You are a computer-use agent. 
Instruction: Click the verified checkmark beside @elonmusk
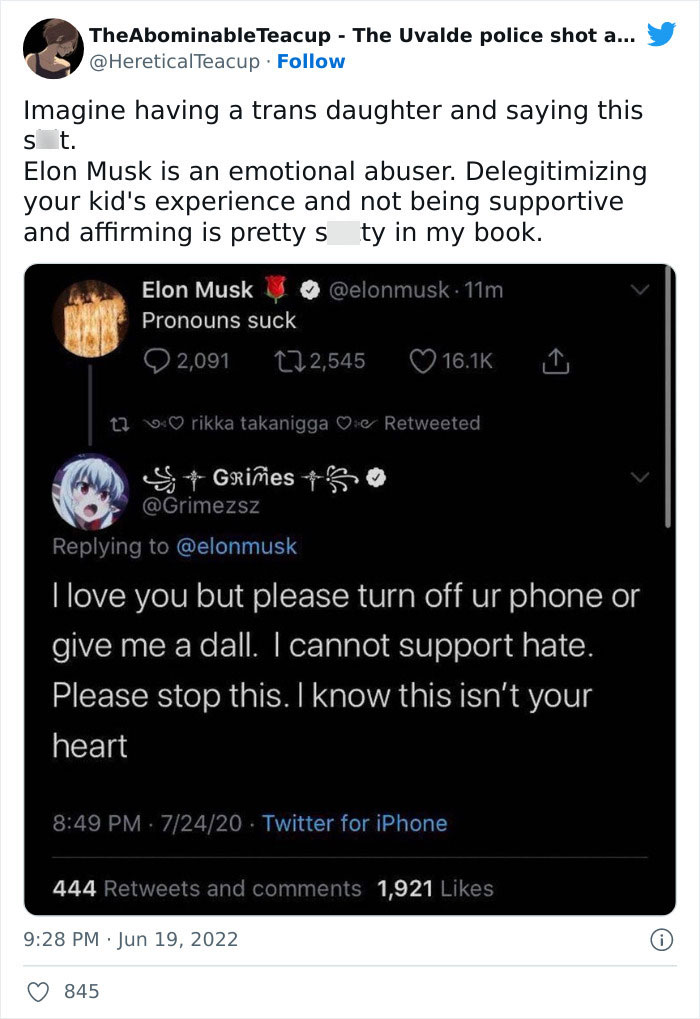[x=309, y=291]
